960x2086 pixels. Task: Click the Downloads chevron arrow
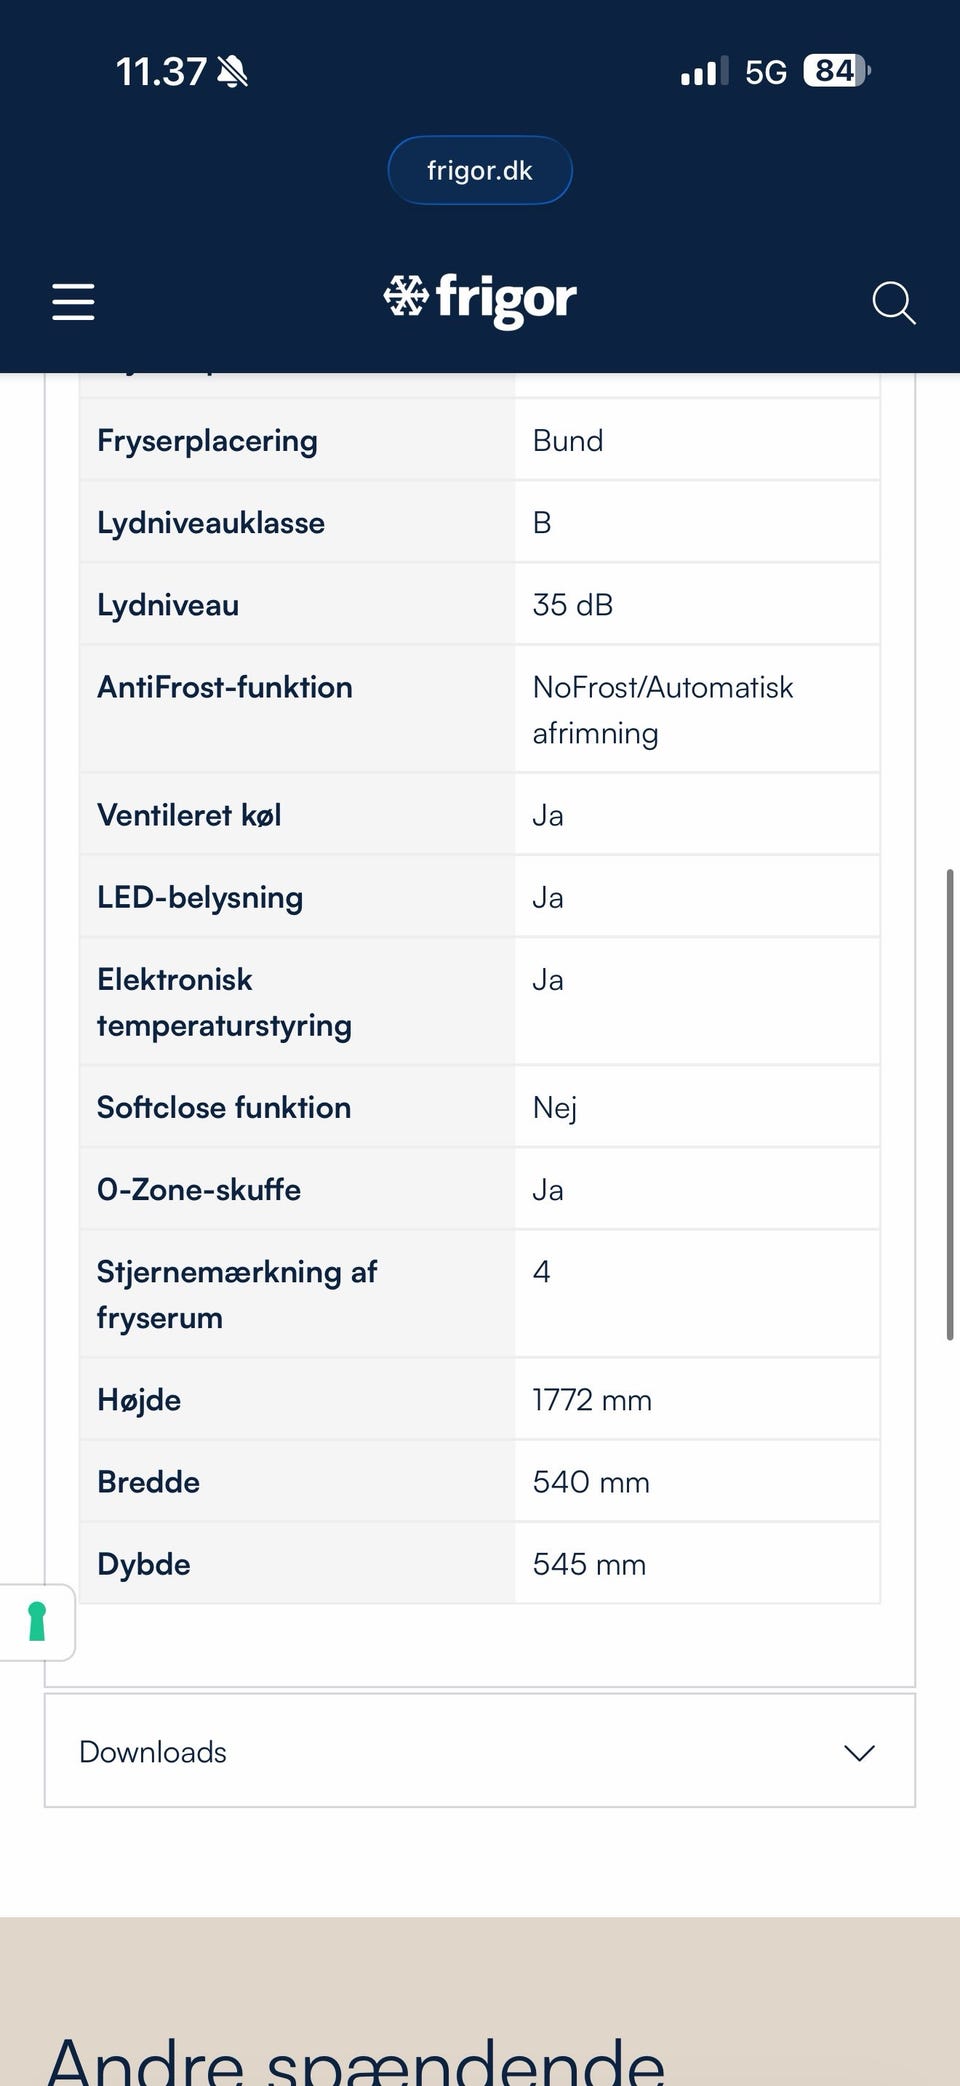tap(859, 1752)
